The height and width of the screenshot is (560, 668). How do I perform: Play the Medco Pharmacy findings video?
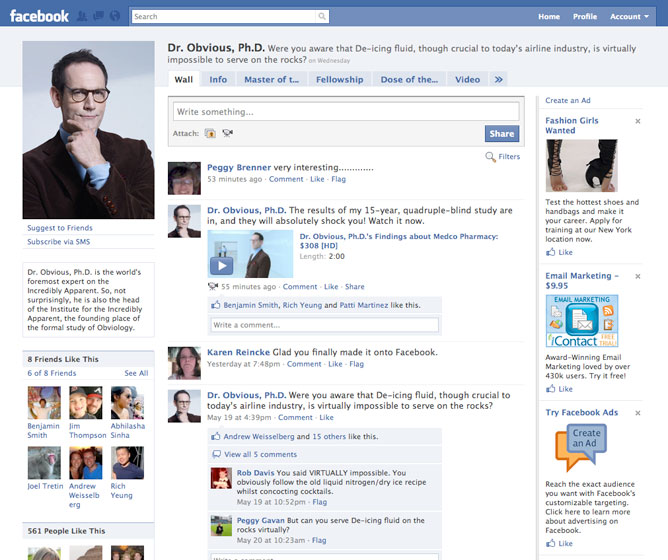click(x=221, y=266)
